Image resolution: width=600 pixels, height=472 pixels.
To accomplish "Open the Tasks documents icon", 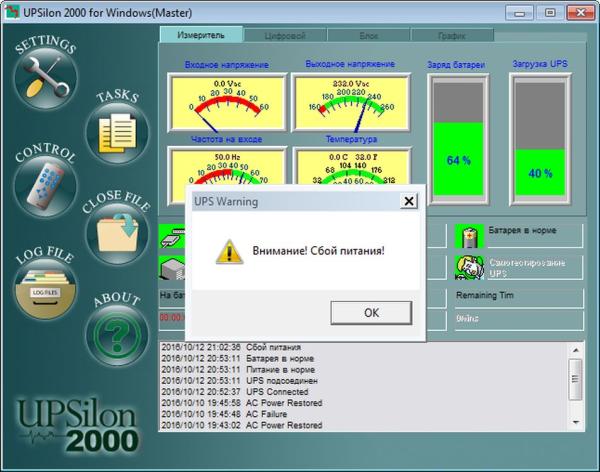I will pos(117,134).
